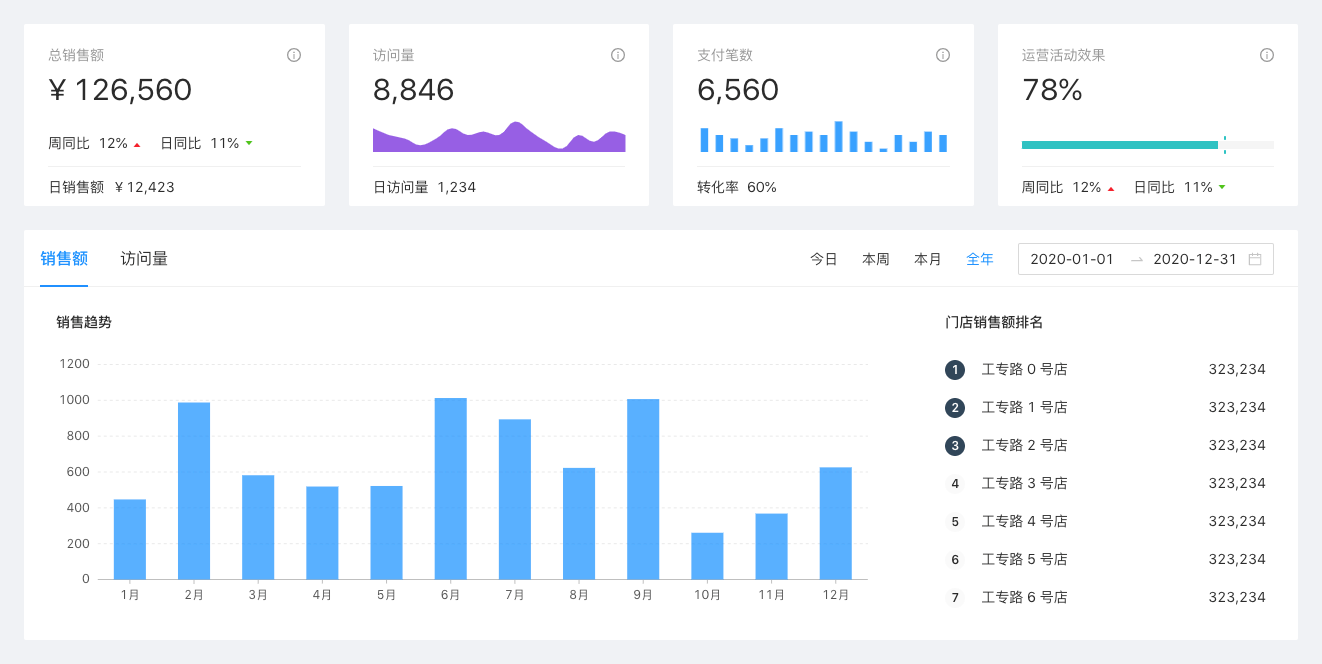Screen dimensions: 1322x664
Task: Select the 本月 time range
Action: coord(928,259)
